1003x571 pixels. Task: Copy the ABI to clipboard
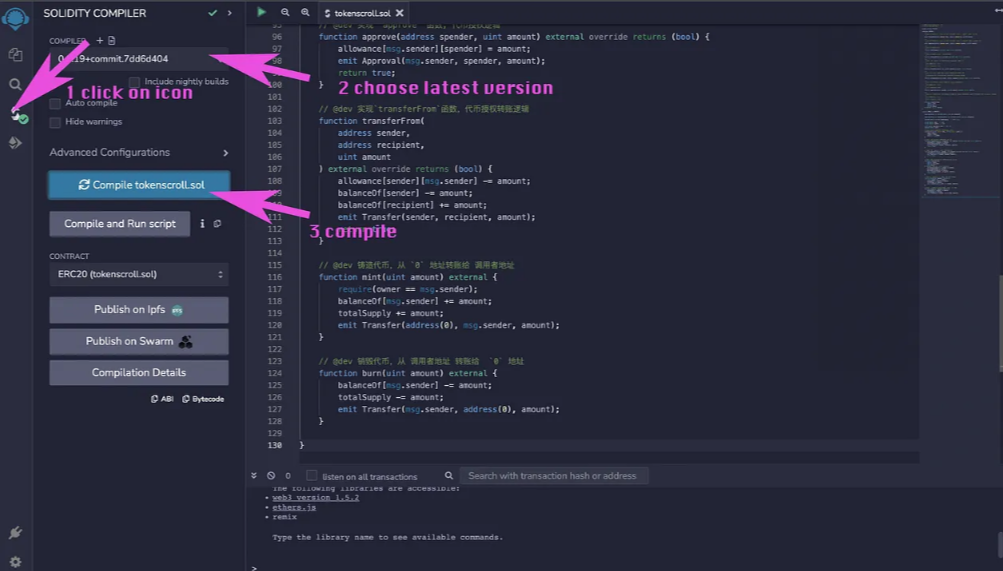click(x=162, y=399)
